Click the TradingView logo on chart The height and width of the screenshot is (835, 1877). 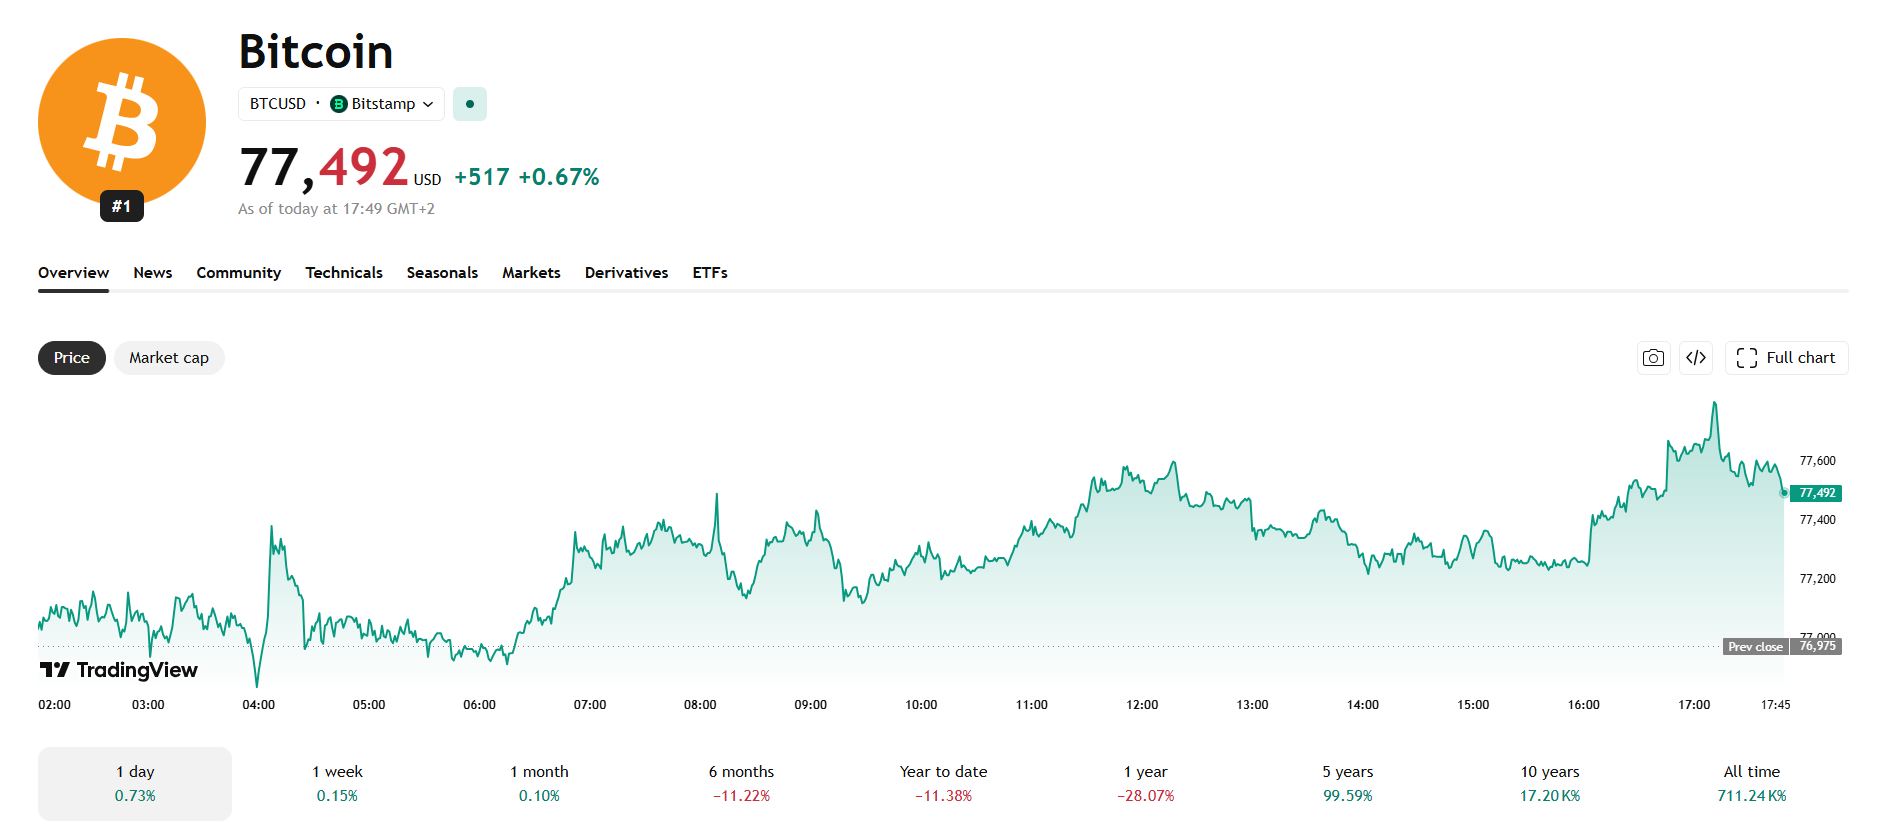119,670
